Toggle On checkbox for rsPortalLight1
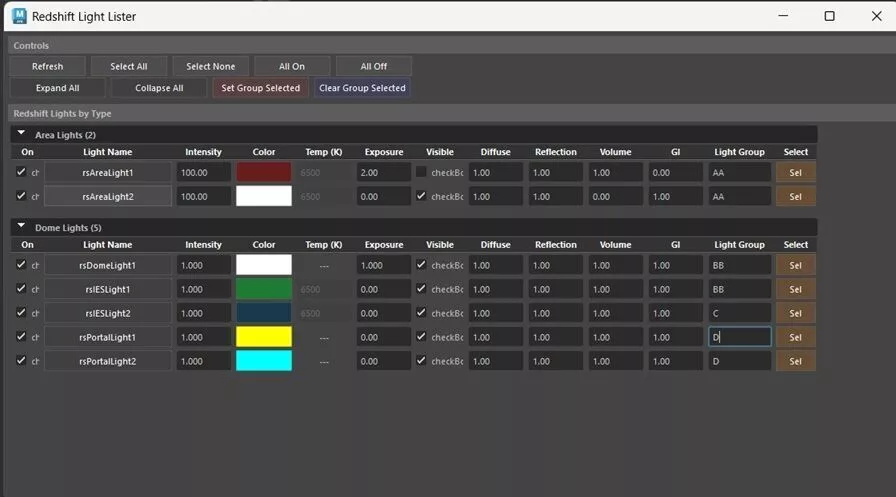 (21, 336)
